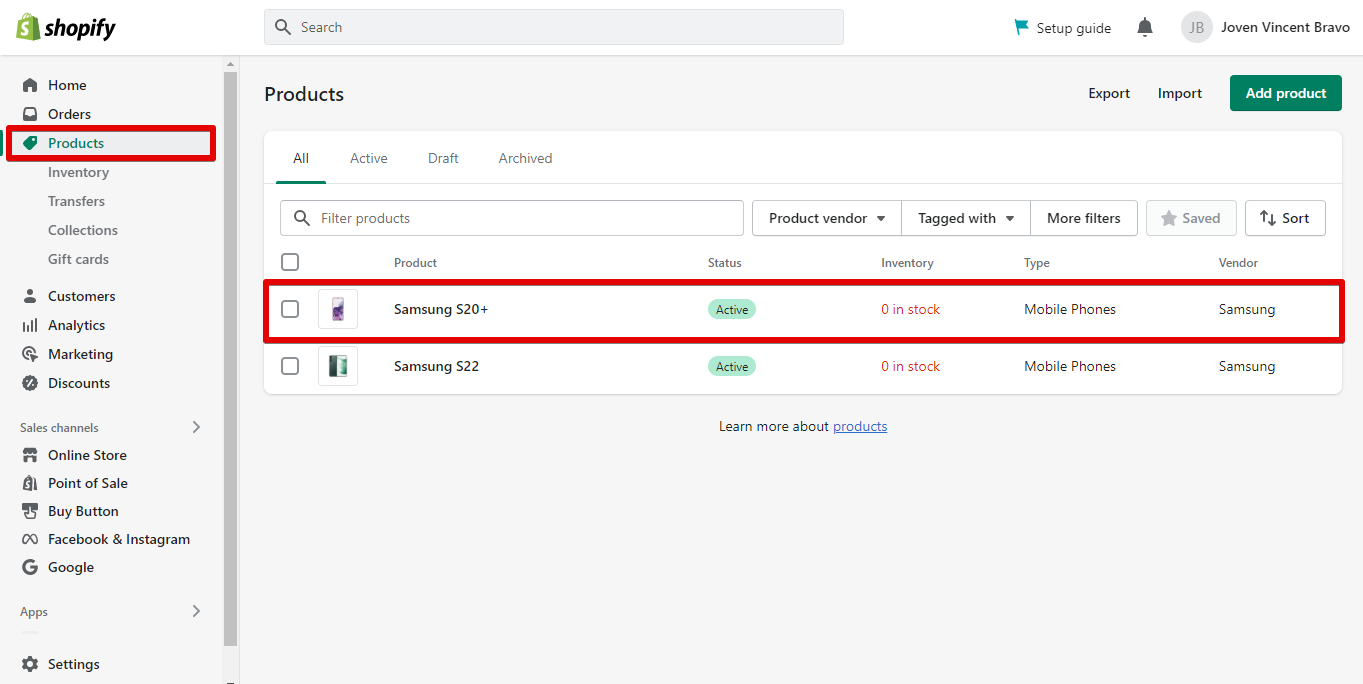Screen dimensions: 1363x684
Task: Click the notifications bell icon
Action: (1145, 28)
